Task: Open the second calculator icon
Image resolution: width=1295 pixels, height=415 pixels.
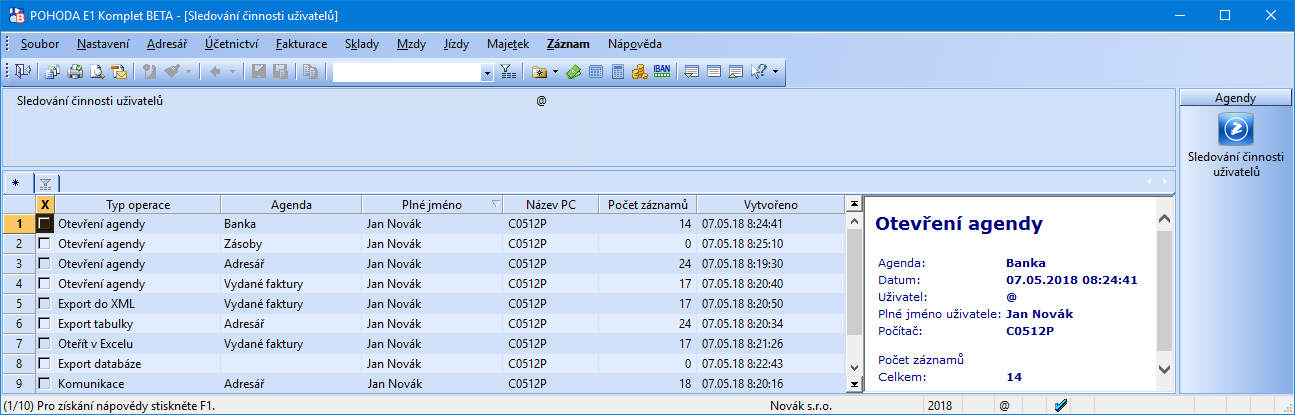Action: [x=618, y=72]
